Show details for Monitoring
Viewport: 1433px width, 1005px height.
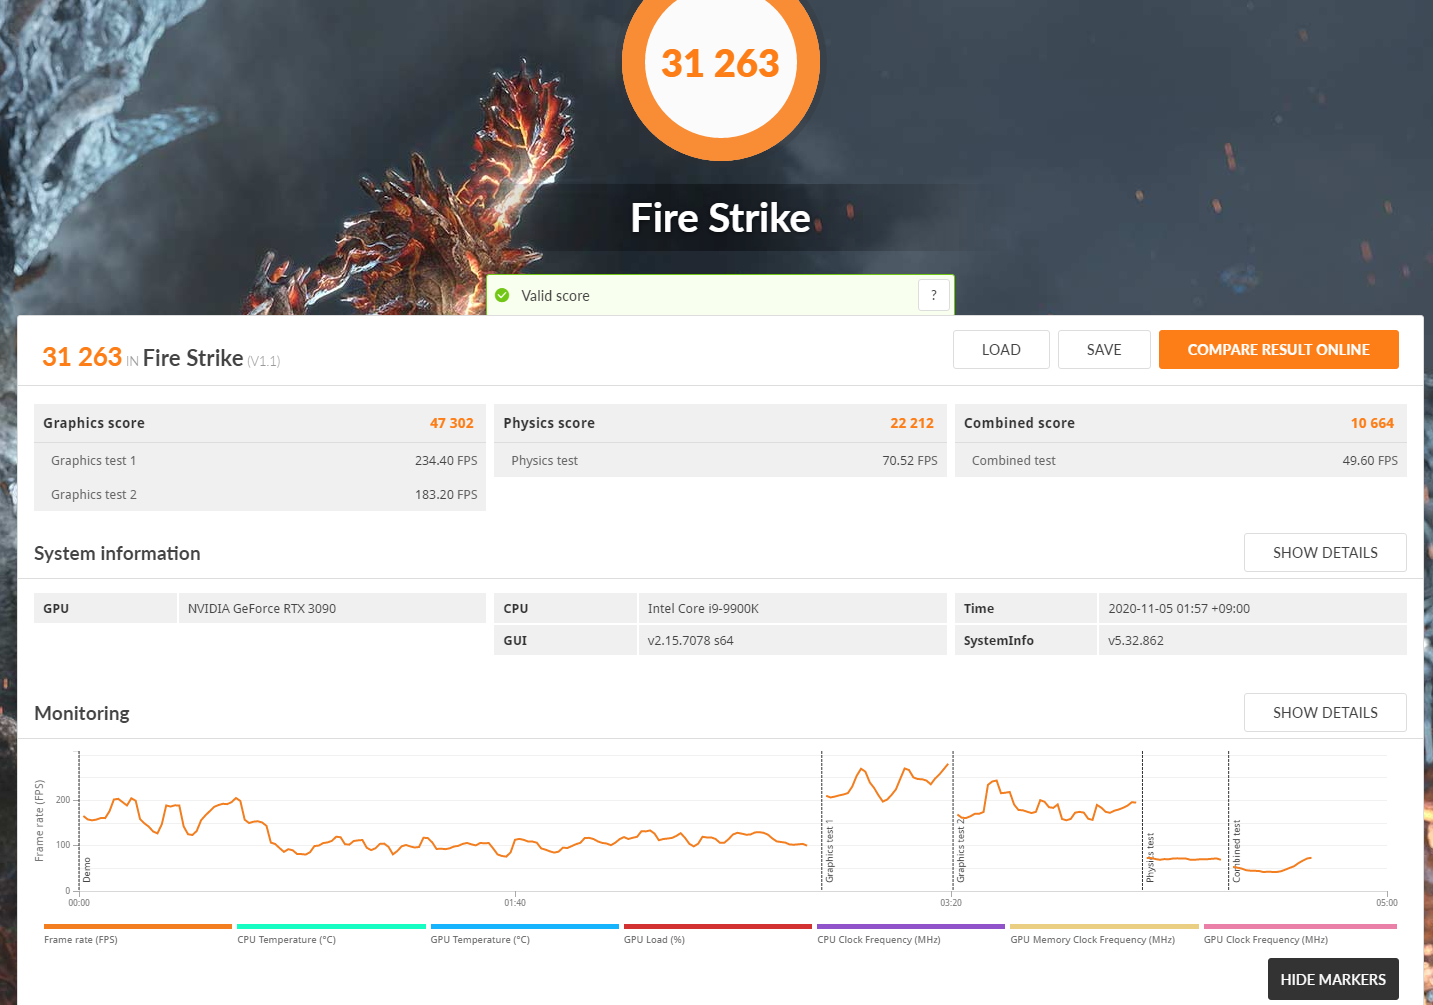click(1325, 712)
